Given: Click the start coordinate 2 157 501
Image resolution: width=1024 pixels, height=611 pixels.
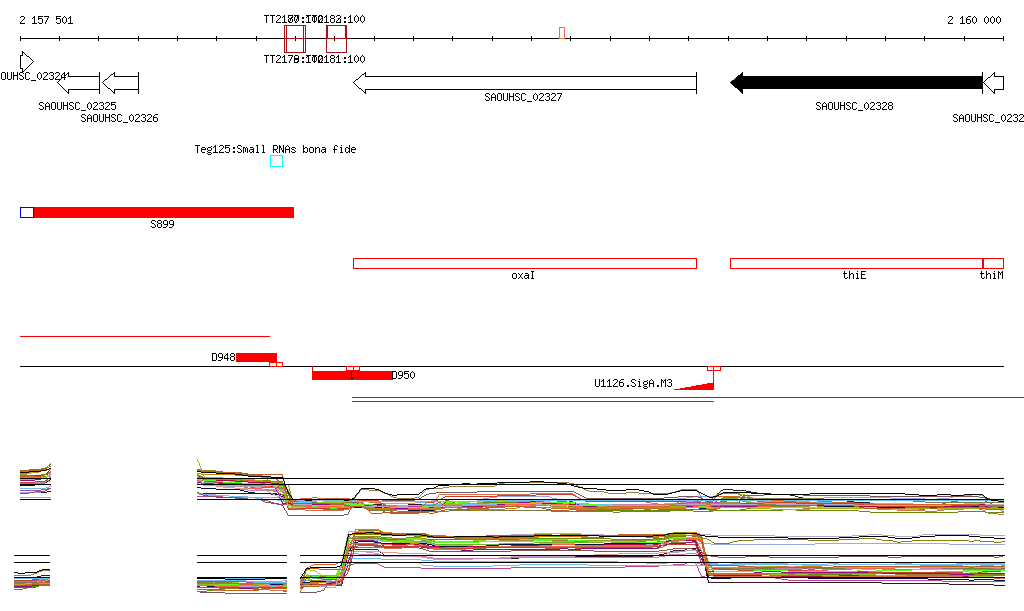Looking at the screenshot, I should 46,20.
